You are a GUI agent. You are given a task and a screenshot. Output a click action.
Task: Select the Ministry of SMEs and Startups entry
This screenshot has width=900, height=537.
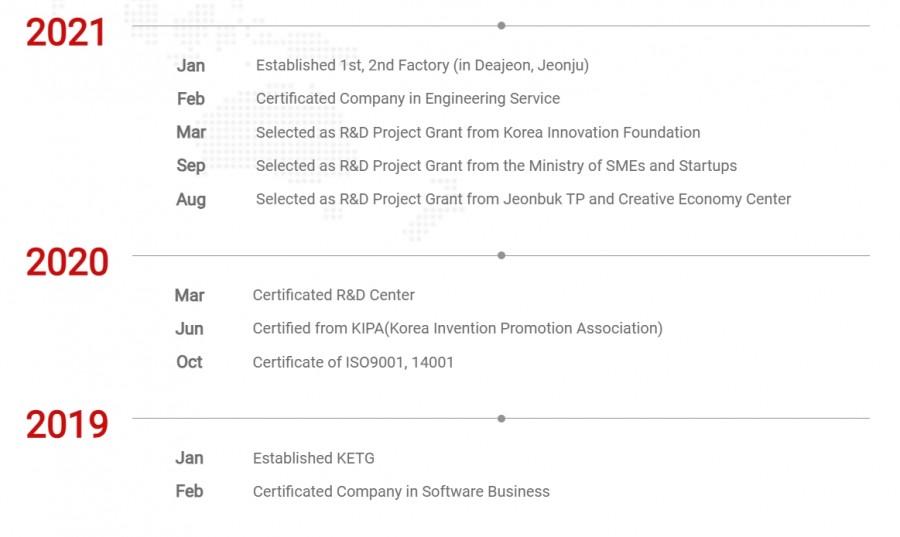click(496, 166)
